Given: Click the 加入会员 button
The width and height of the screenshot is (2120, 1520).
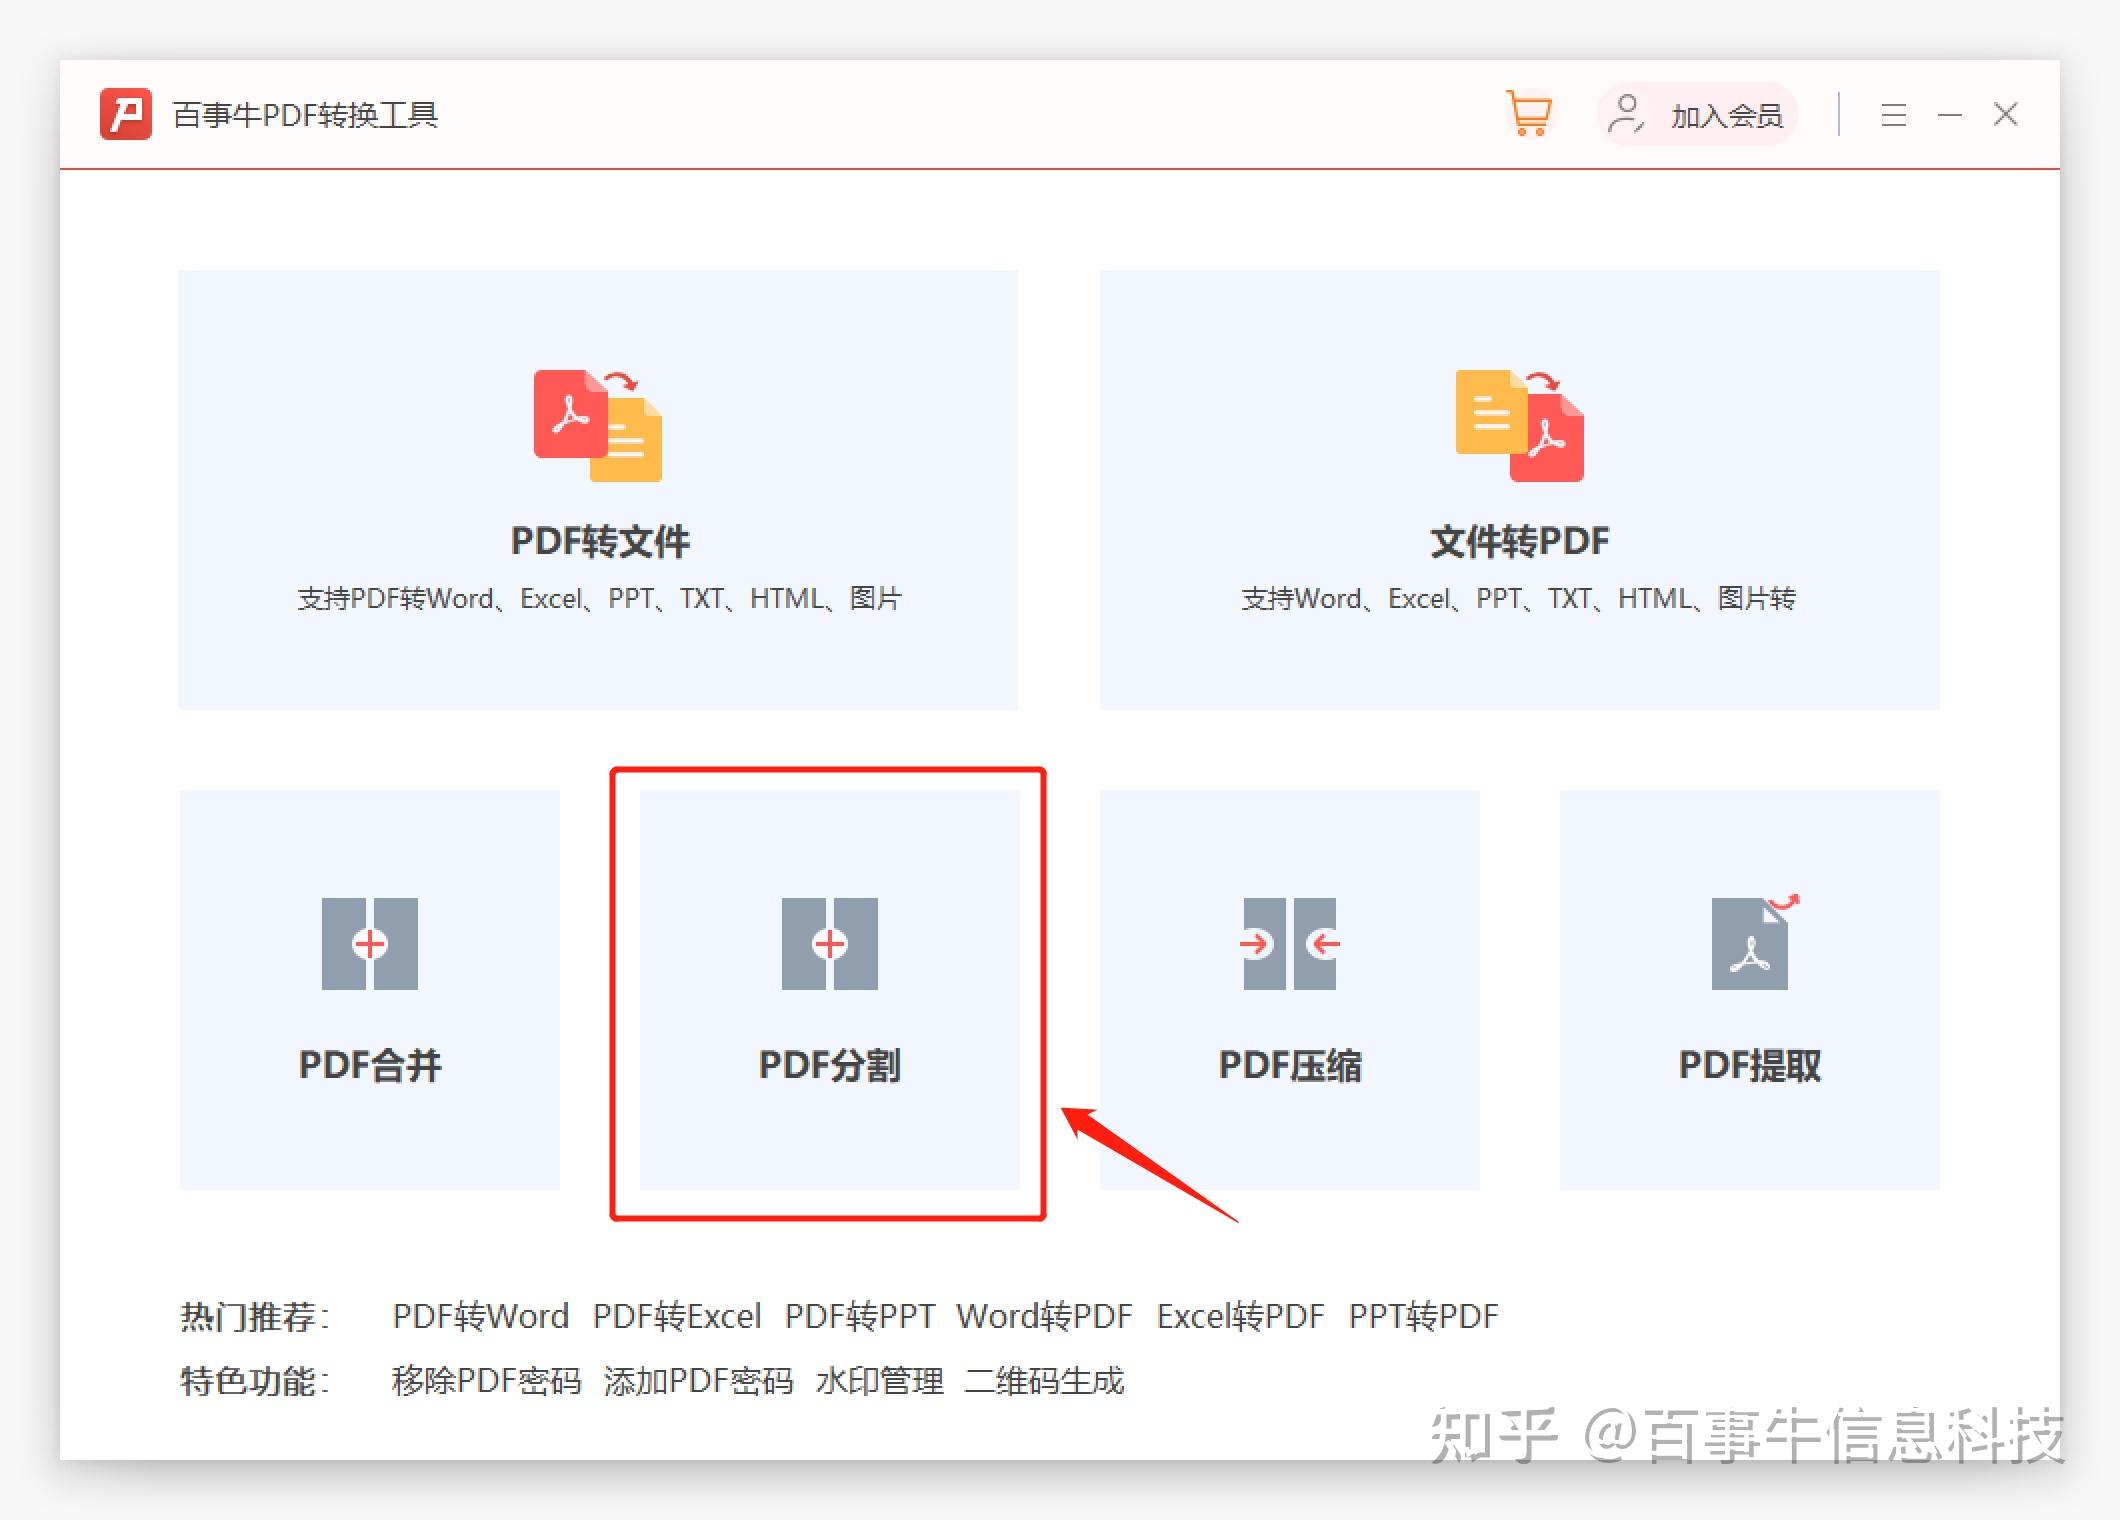Looking at the screenshot, I should 1698,115.
